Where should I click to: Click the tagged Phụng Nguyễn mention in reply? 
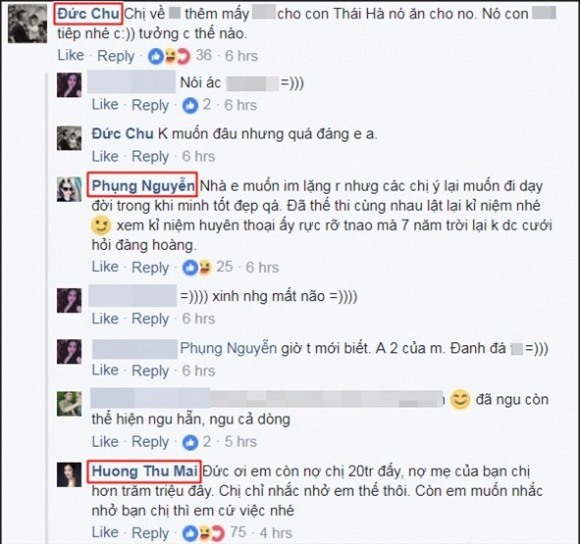[228, 349]
